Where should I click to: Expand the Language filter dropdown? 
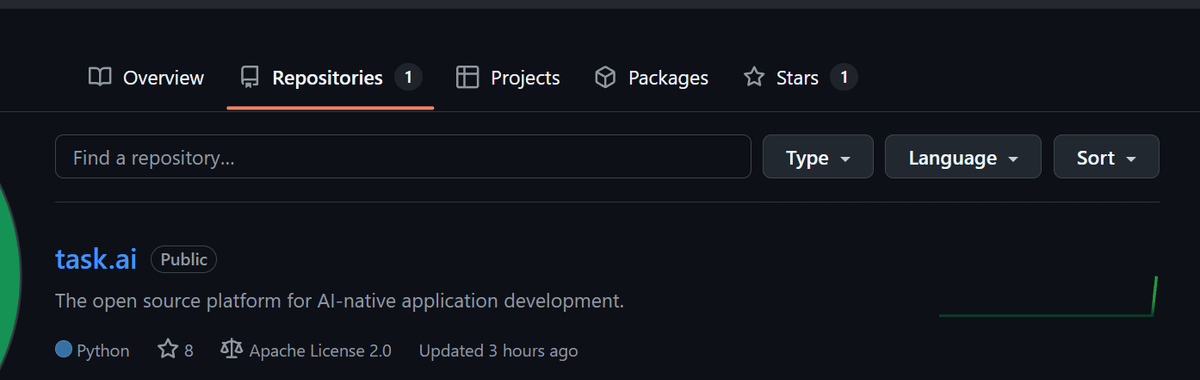pyautogui.click(x=963, y=157)
